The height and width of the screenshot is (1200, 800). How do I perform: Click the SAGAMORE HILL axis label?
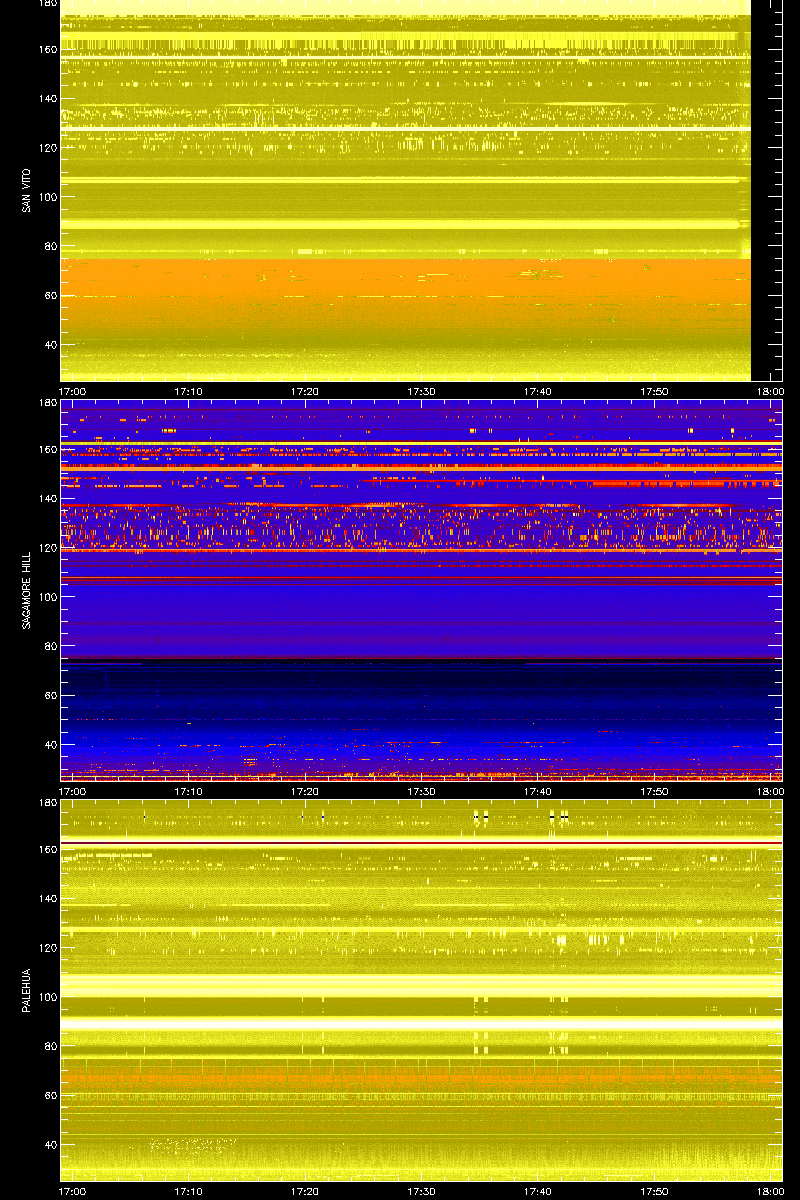(25, 590)
